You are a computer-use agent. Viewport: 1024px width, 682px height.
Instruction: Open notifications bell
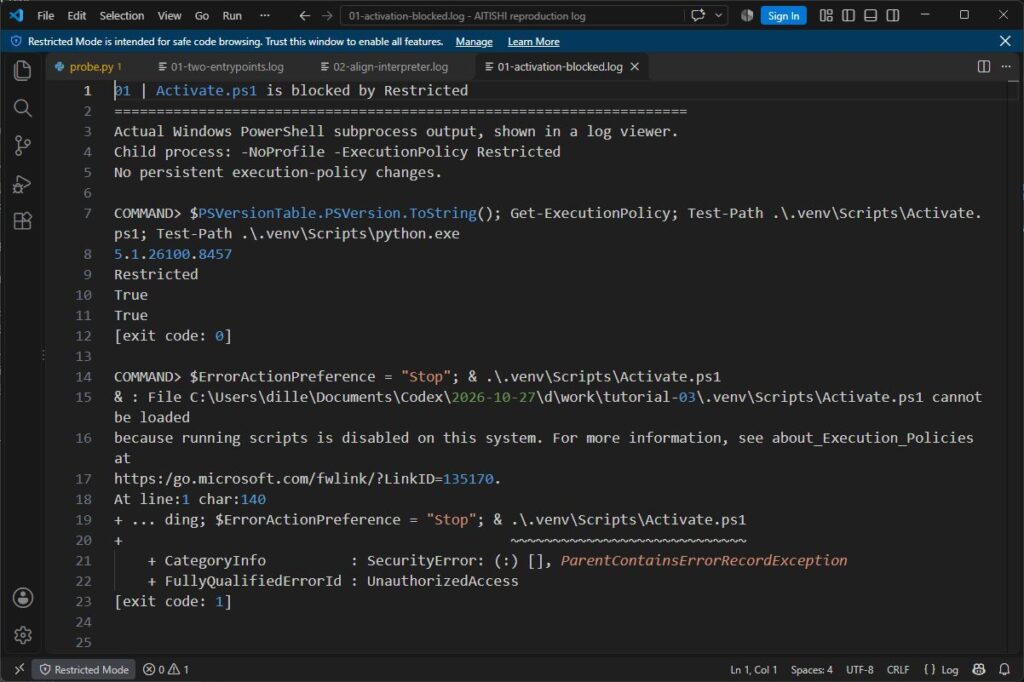(1004, 670)
